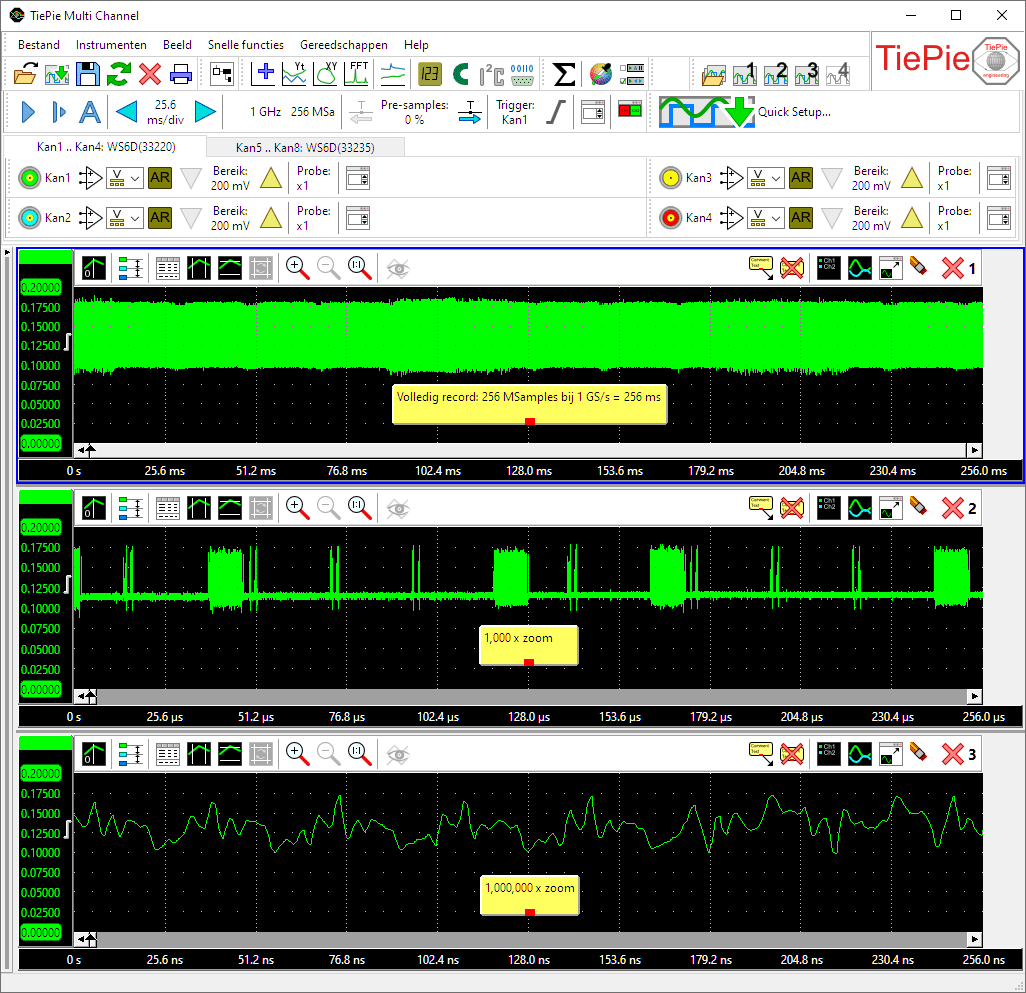1026x993 pixels.
Task: Open the Gereedschappen menu
Action: click(344, 45)
